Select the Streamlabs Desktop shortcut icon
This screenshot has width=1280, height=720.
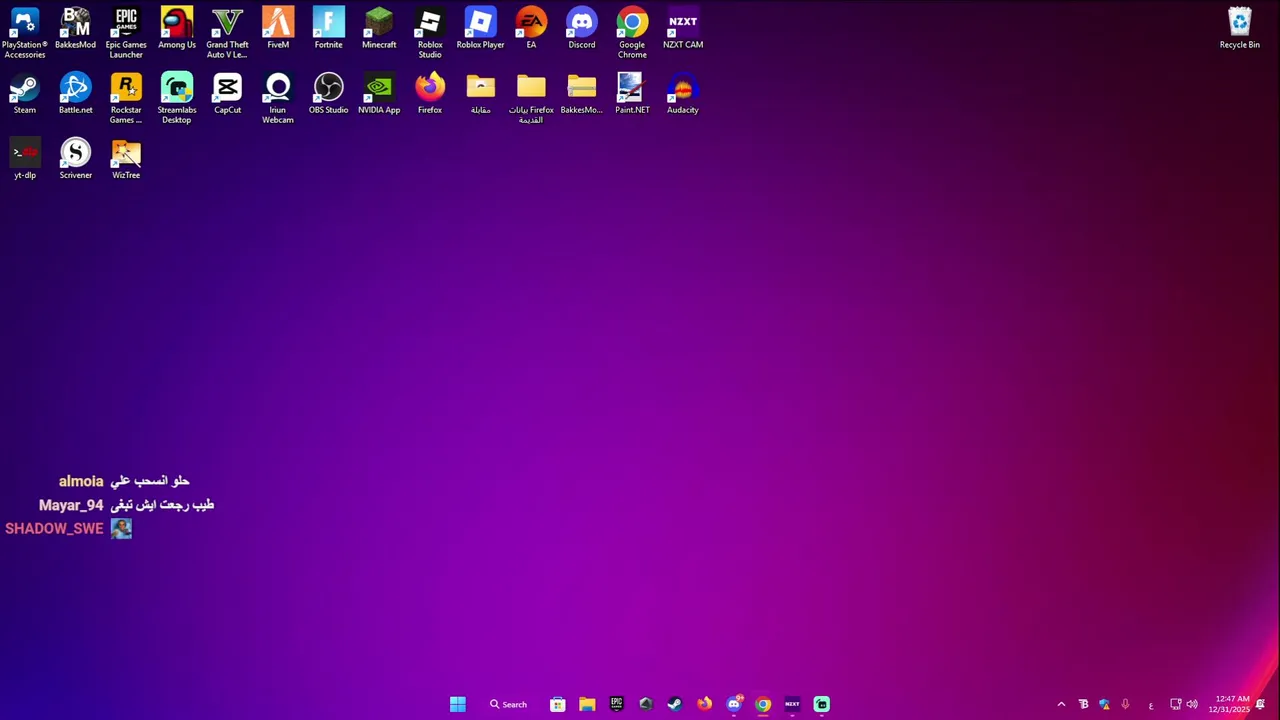point(177,99)
